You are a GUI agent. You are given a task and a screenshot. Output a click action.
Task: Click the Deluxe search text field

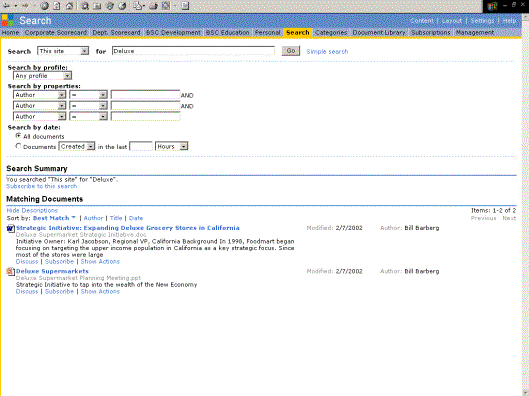(x=193, y=51)
